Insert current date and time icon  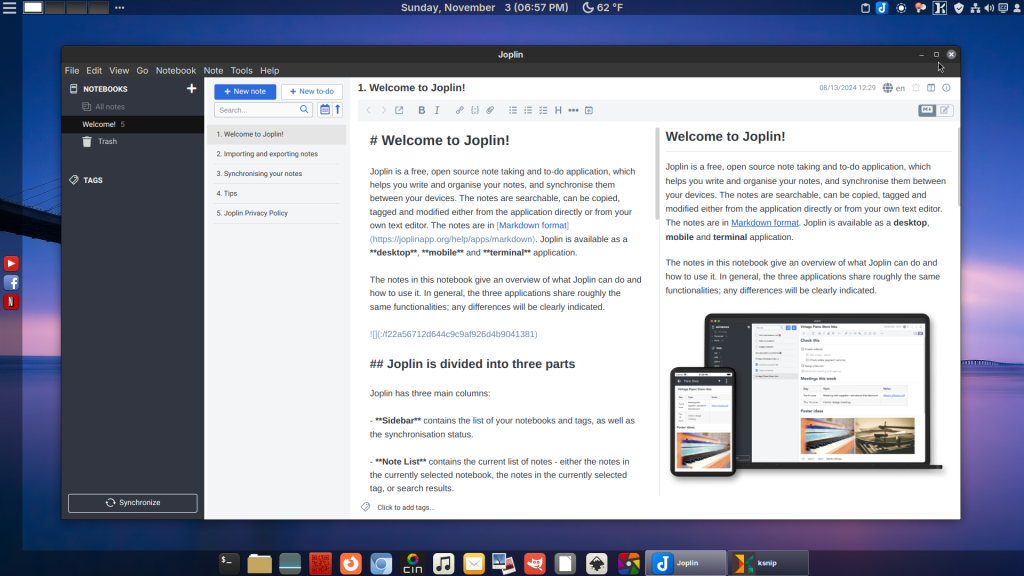coord(589,110)
